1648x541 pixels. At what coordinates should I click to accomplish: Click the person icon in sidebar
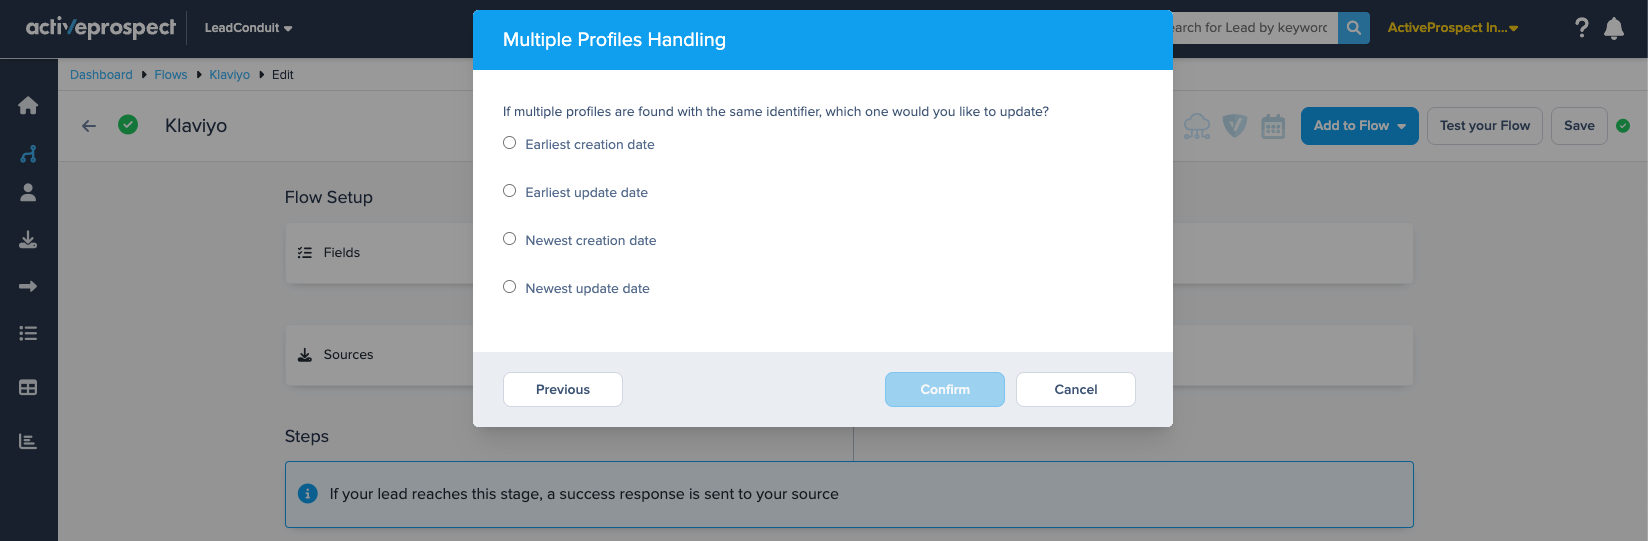pyautogui.click(x=28, y=193)
